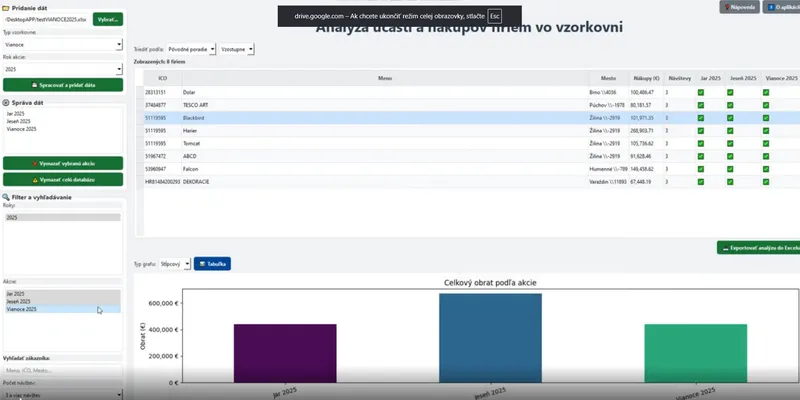Screen dimensions: 800x400
Task: Toggle Jar 2025 checkbox in Dolar row
Action: click(x=701, y=92)
